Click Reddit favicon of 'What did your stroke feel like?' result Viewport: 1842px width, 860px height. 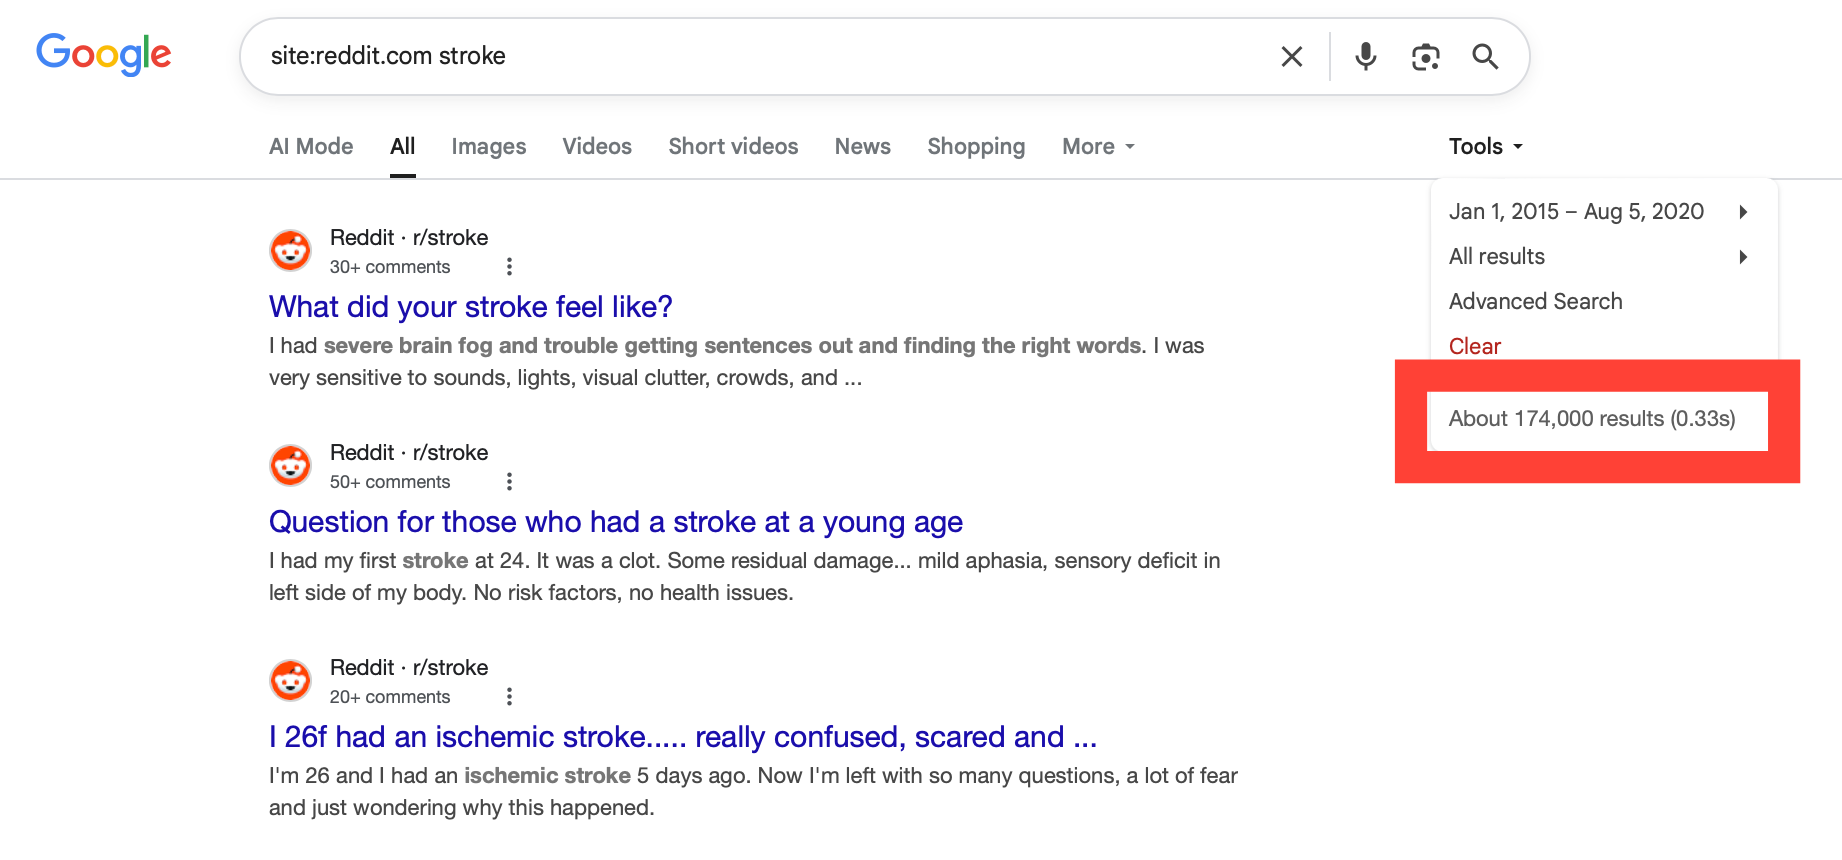pos(291,250)
